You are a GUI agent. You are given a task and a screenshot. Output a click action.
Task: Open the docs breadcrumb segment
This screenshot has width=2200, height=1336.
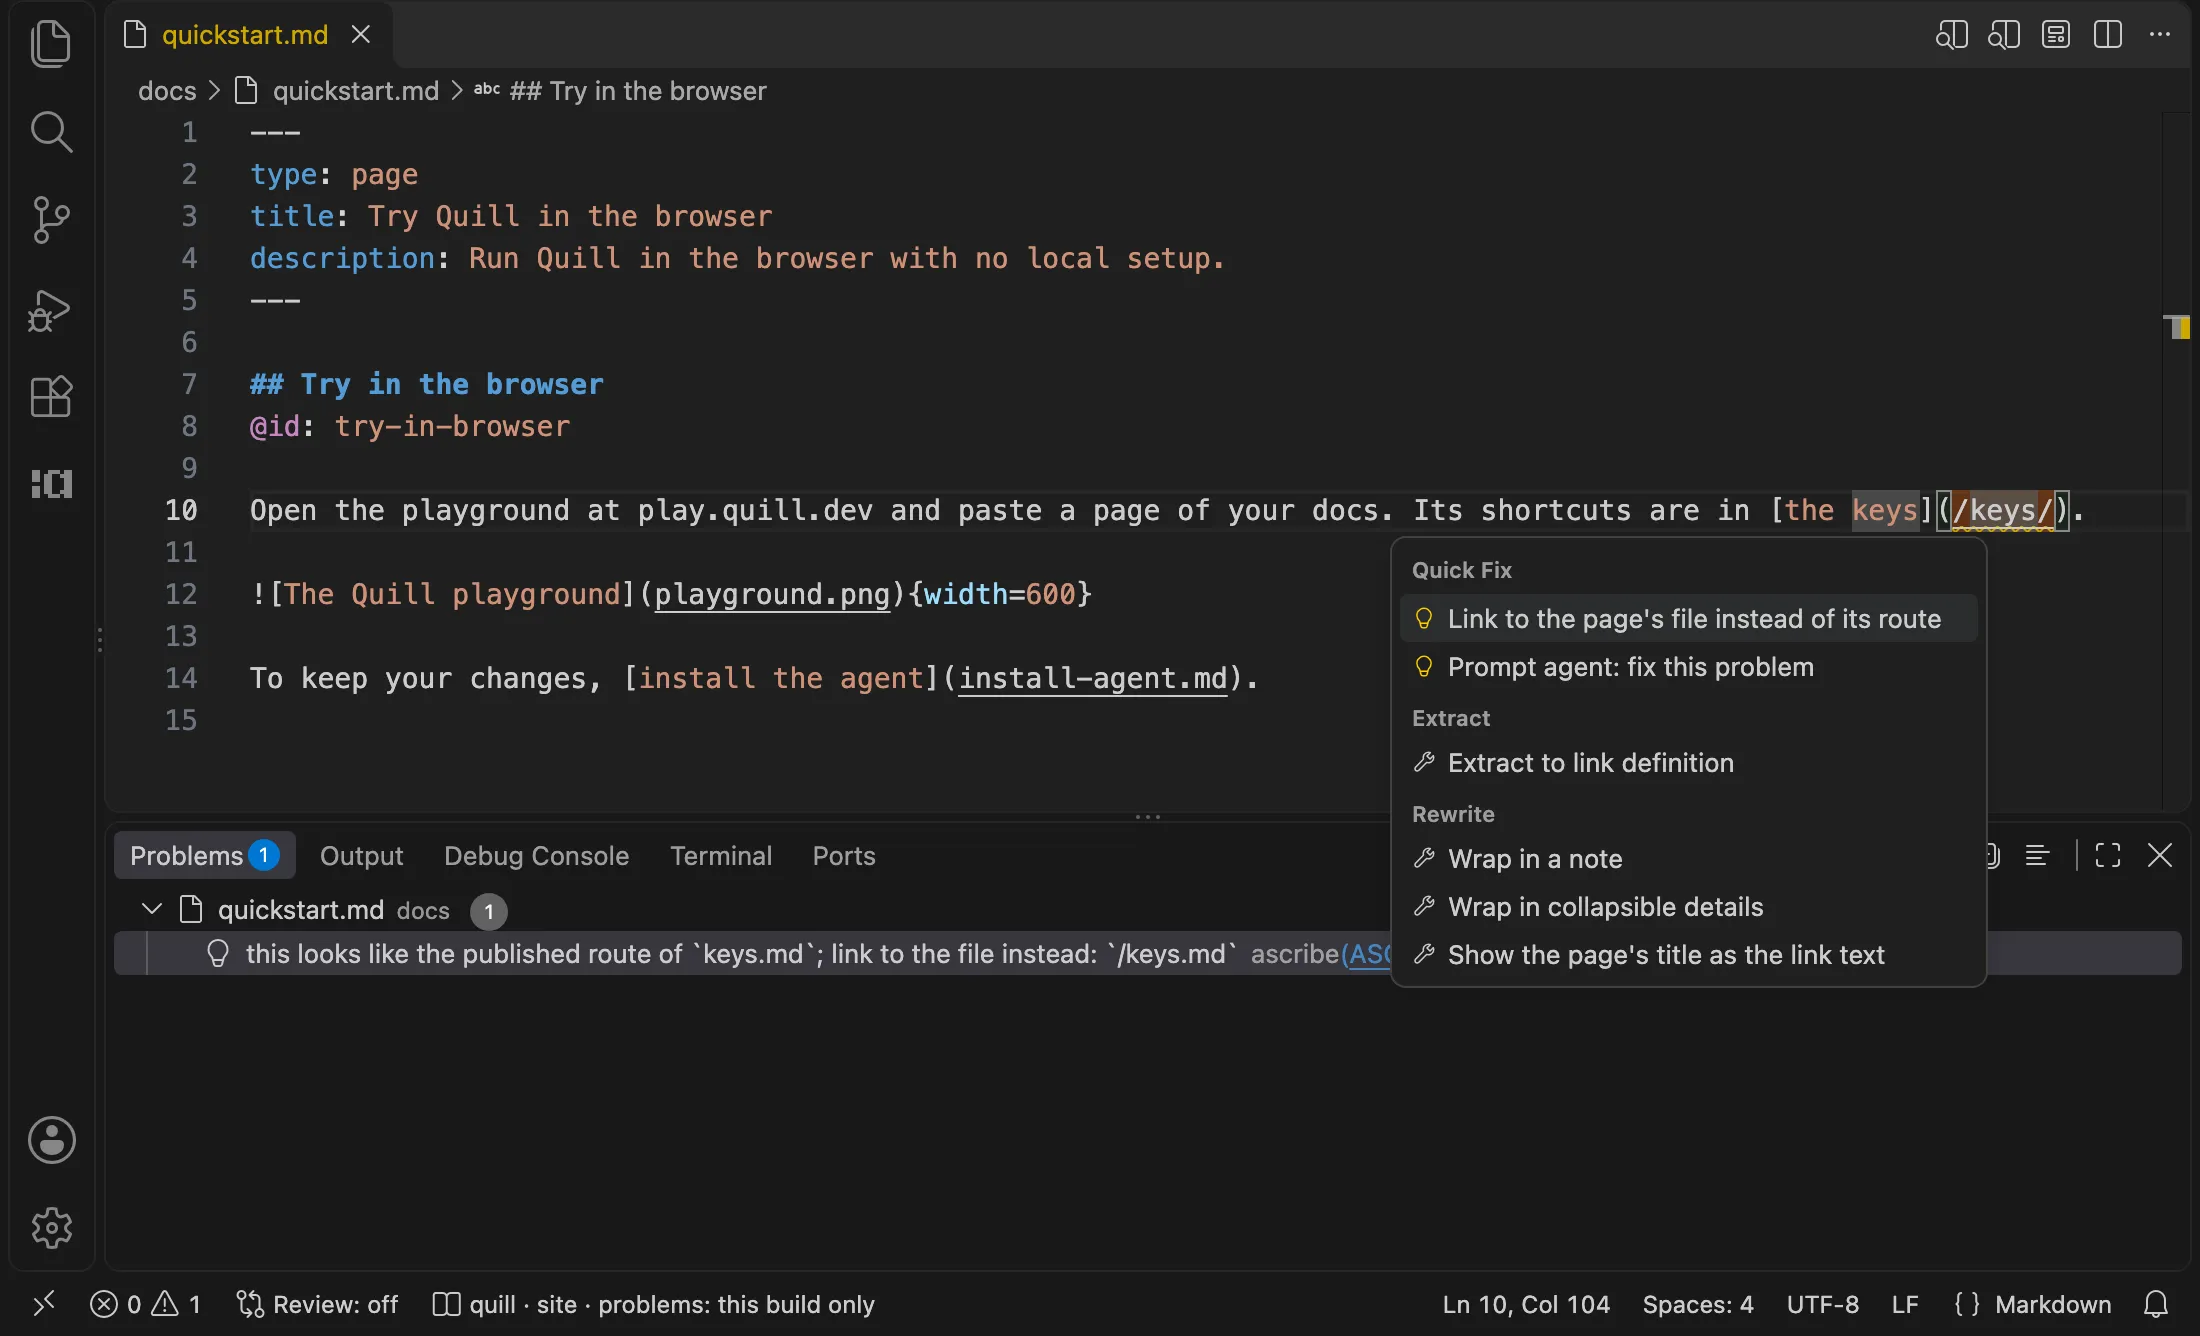click(x=167, y=91)
